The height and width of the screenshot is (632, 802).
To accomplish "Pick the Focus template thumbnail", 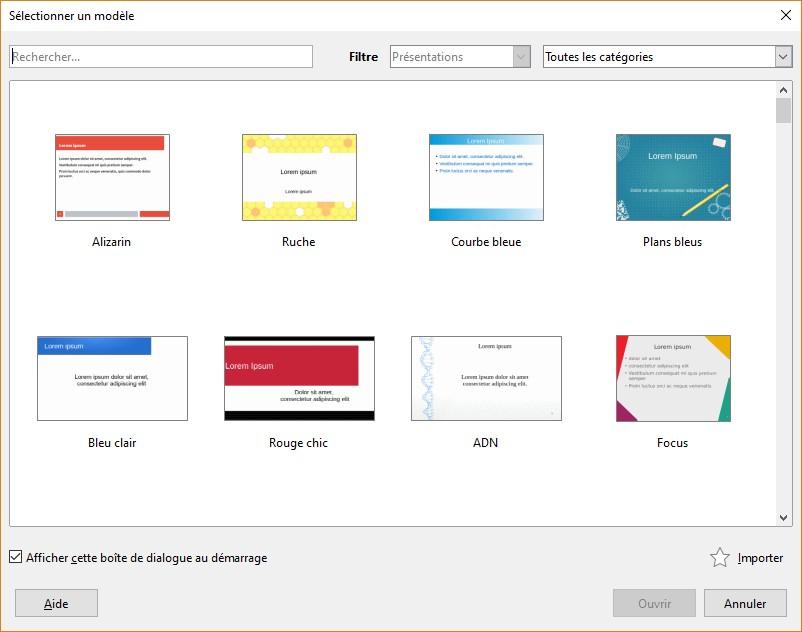I will coord(673,378).
